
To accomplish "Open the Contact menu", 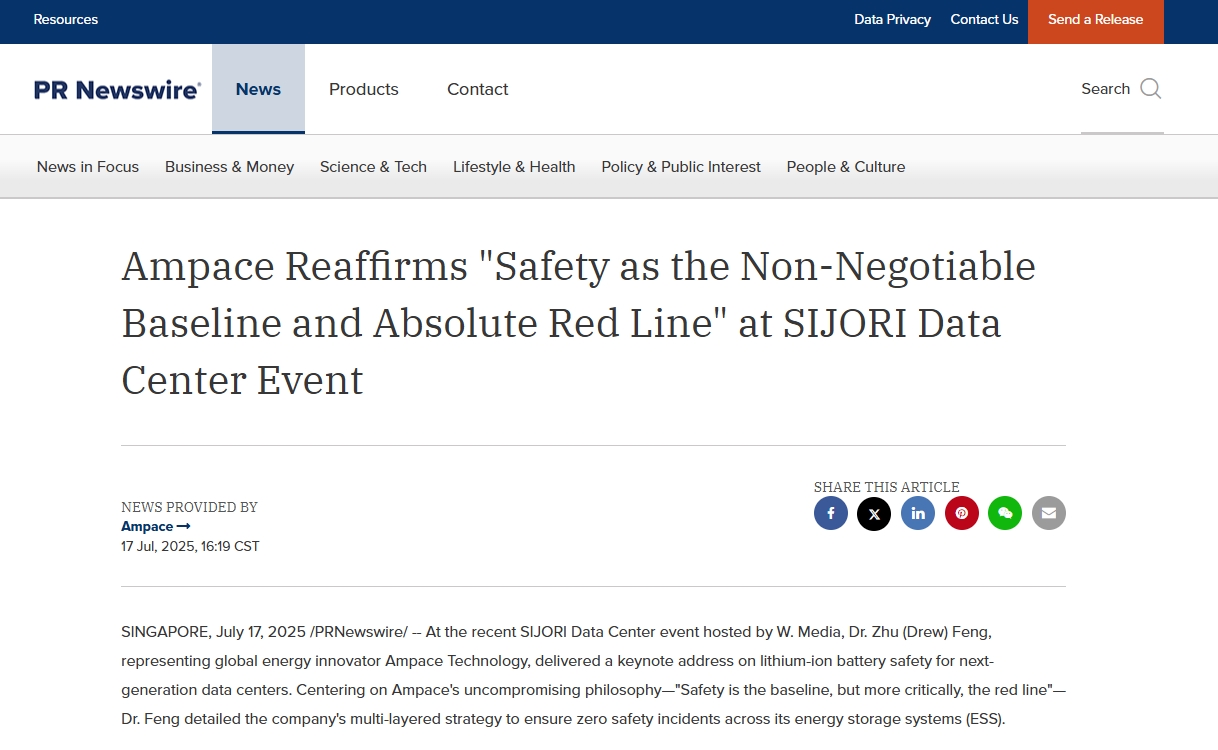I will tap(478, 89).
